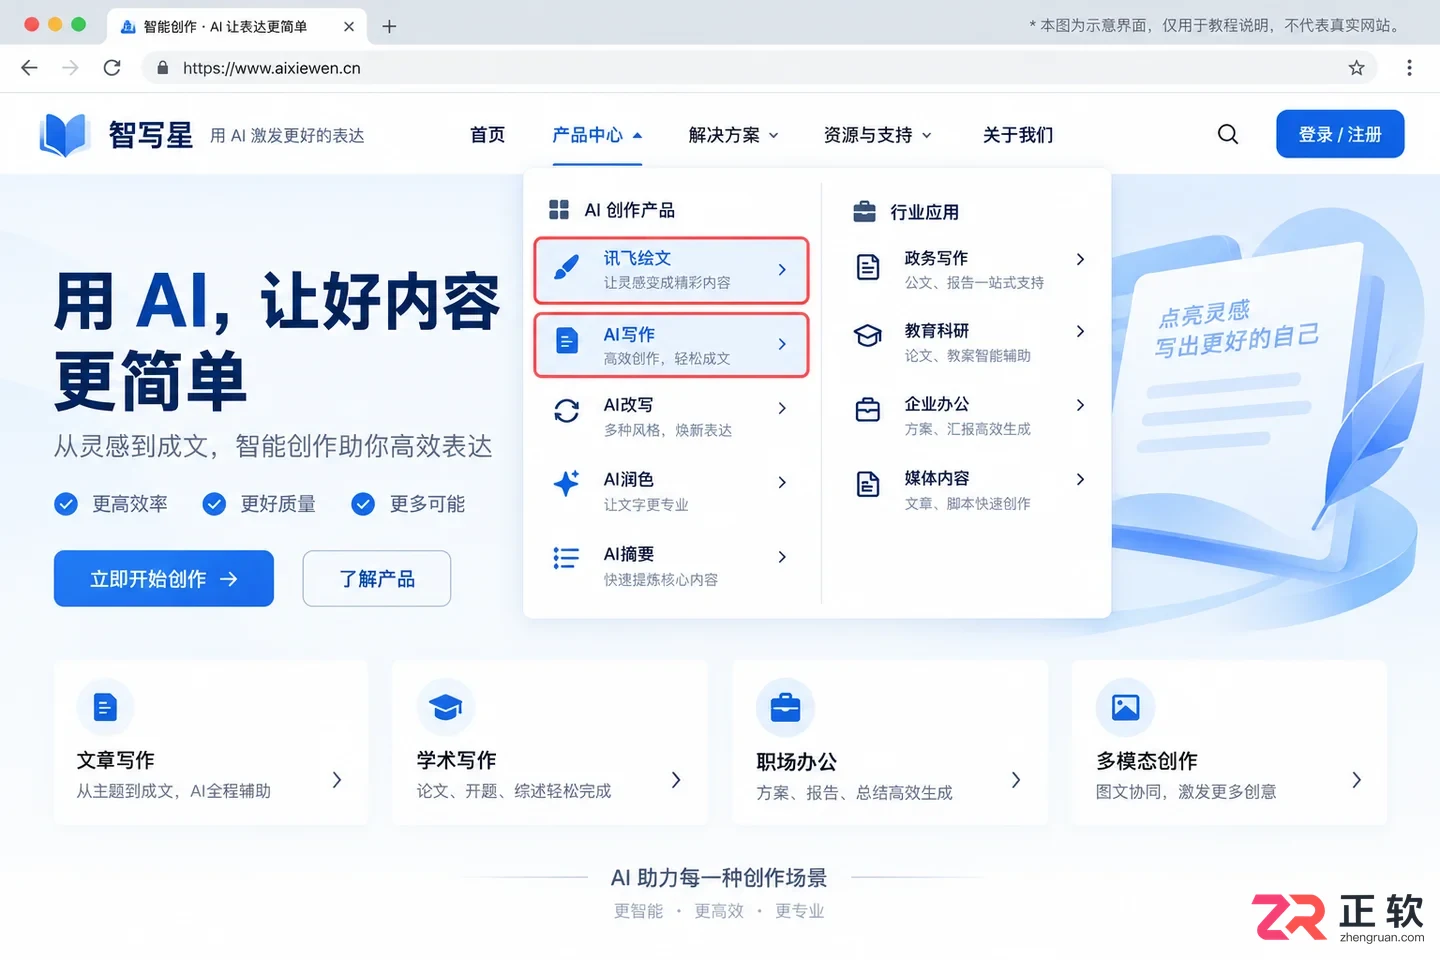
Task: Click the 职场办公 card briefcase icon
Action: point(785,707)
